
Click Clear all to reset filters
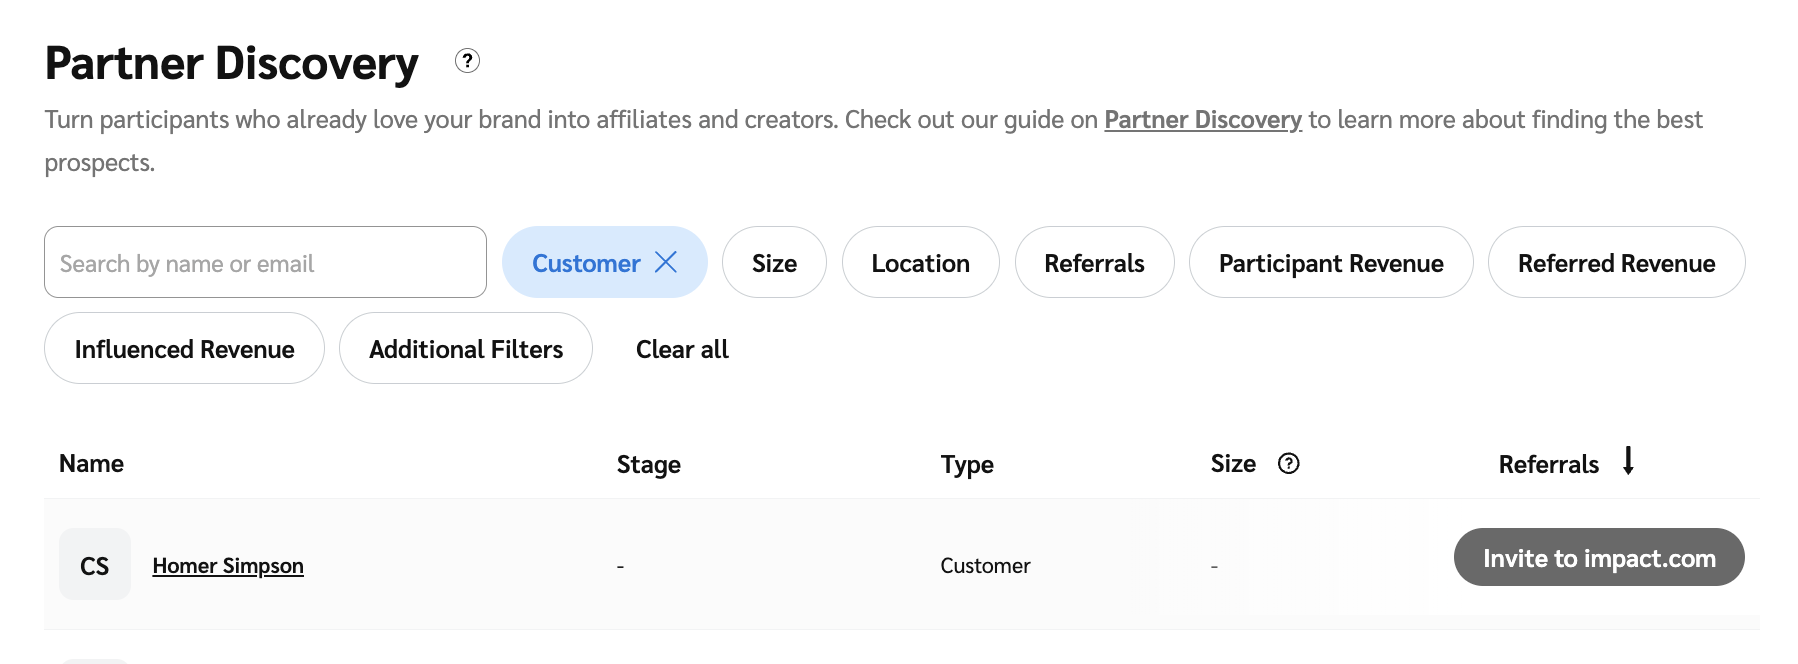coord(682,349)
